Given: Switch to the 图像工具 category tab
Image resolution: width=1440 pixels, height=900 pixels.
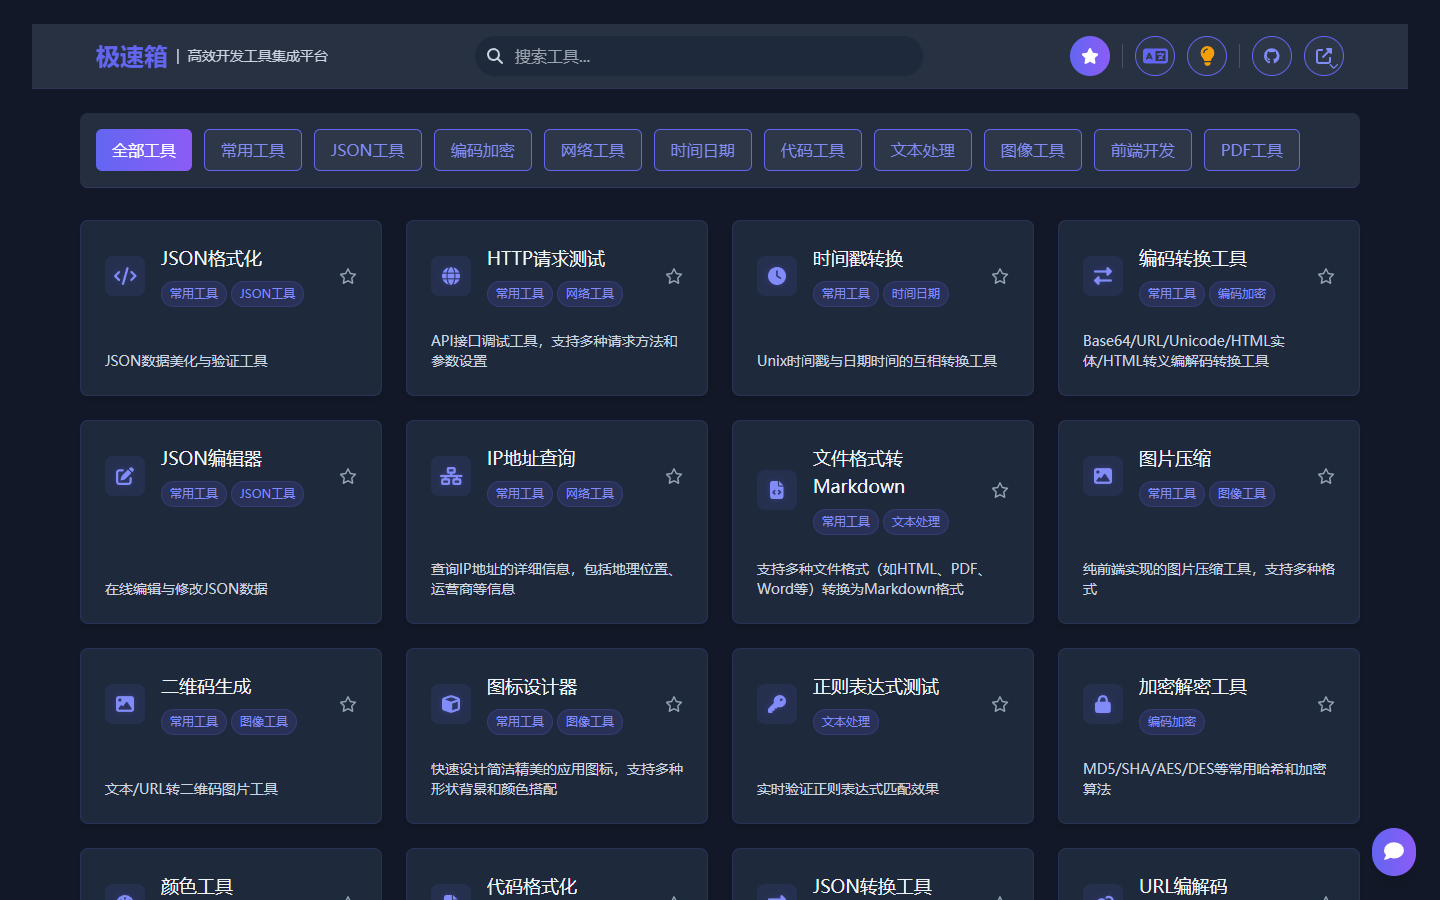Looking at the screenshot, I should pos(1033,150).
